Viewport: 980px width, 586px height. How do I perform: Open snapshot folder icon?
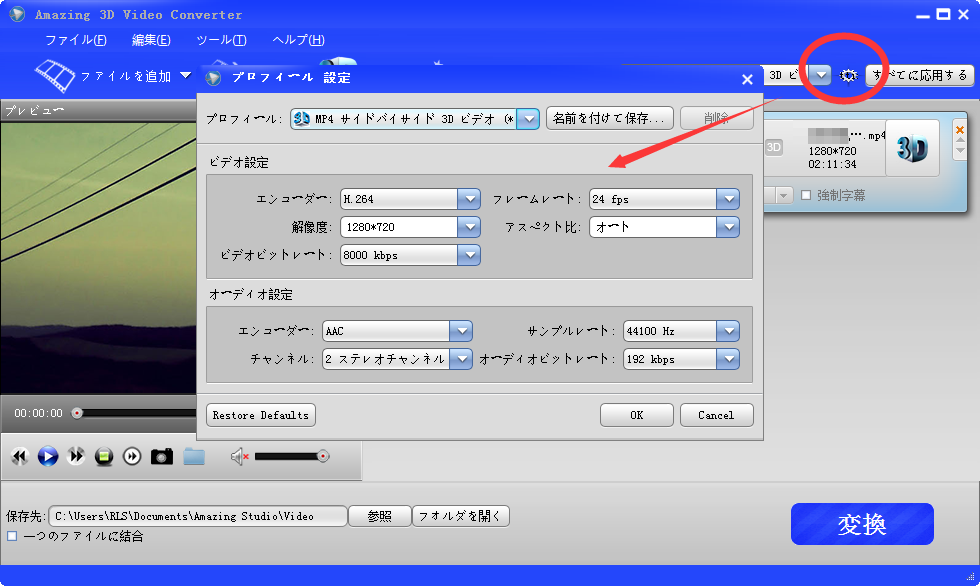click(194, 456)
